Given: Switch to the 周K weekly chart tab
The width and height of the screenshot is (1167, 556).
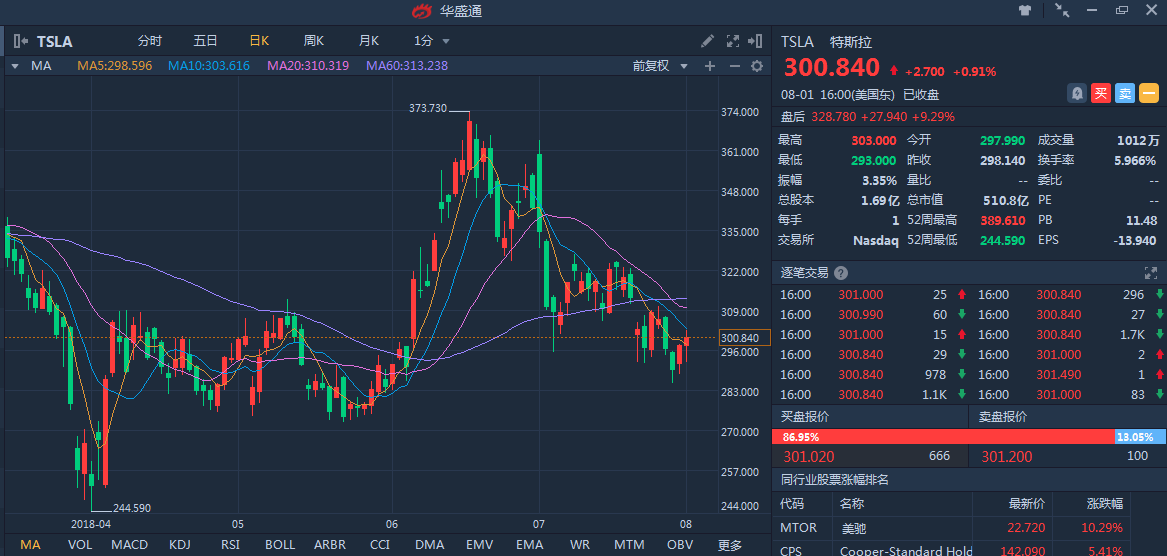Looking at the screenshot, I should click(x=314, y=41).
